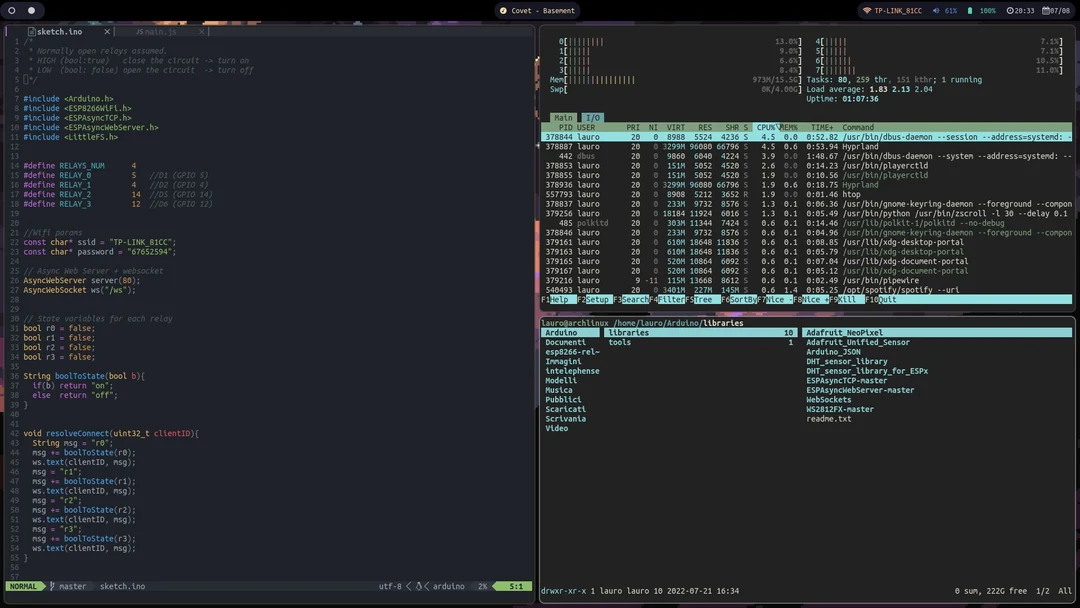Click the git branch icon showing master
Screen dimensions: 1080x608
coord(50,587)
